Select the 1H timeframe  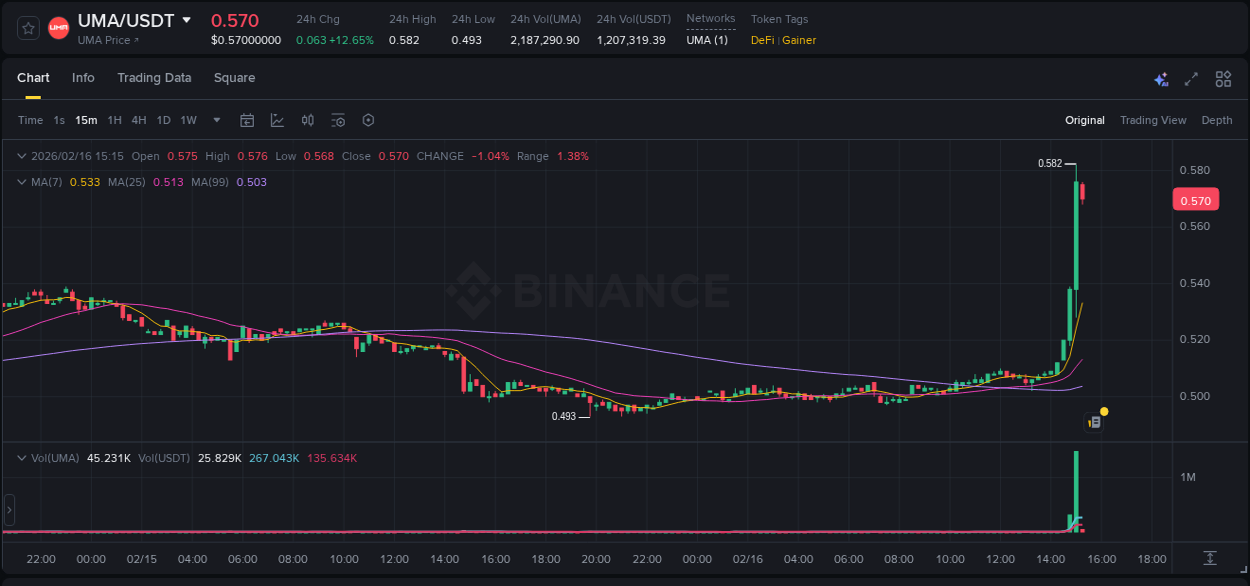[115, 120]
